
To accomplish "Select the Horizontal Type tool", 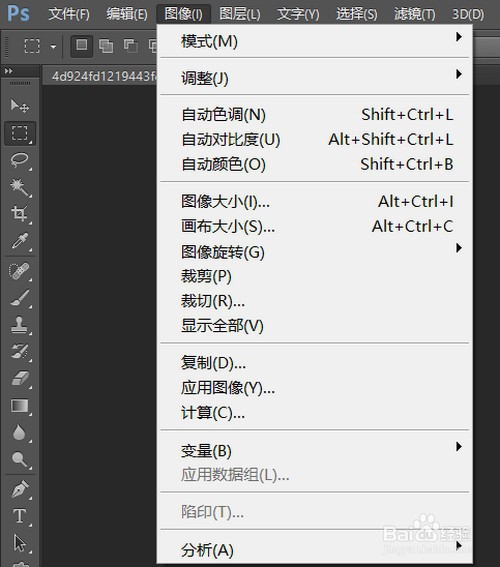I will 20,516.
